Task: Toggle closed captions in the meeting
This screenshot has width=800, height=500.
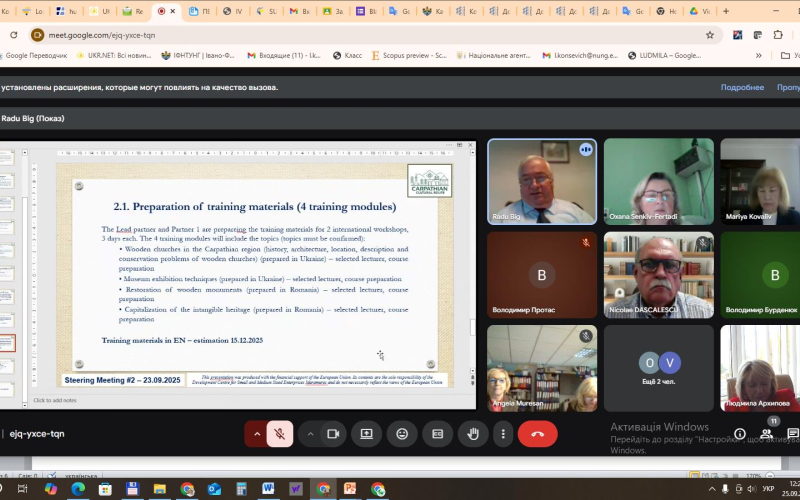Action: tap(437, 434)
